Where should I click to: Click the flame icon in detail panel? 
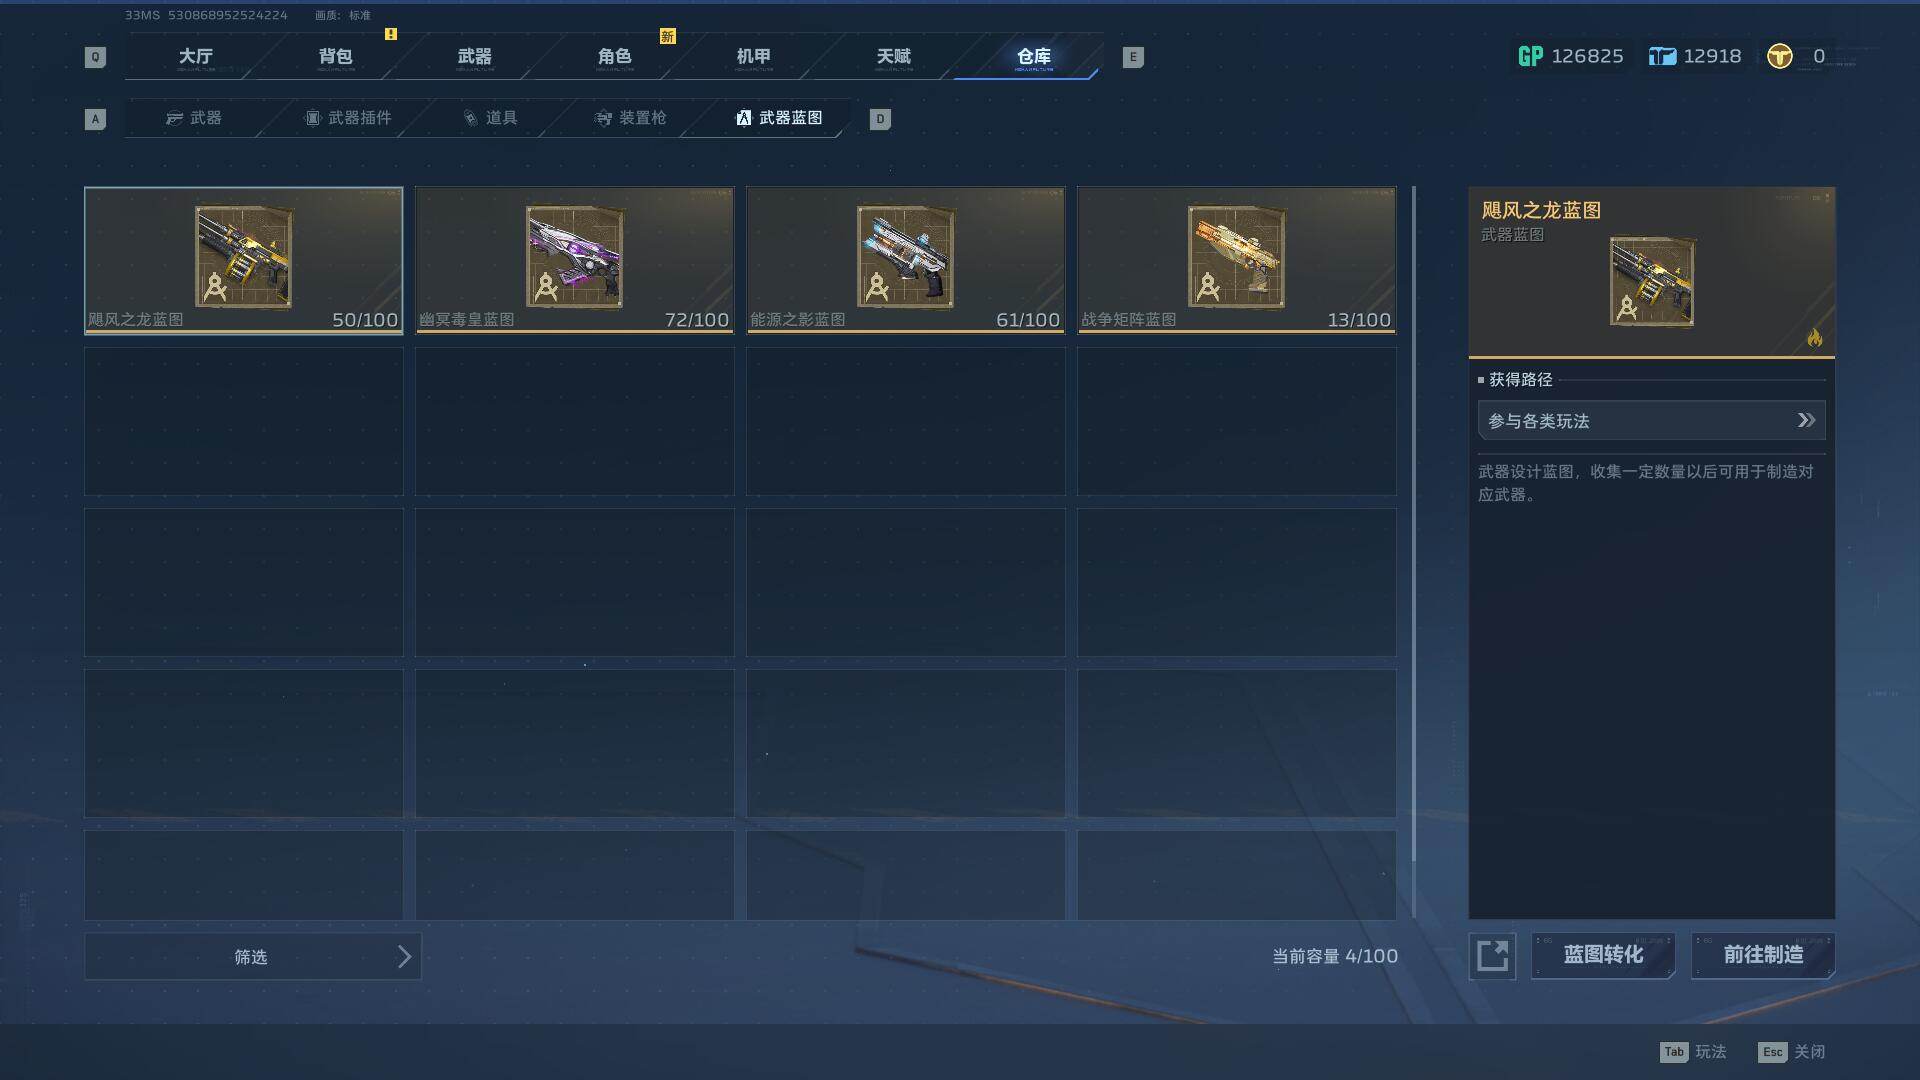(x=1814, y=338)
